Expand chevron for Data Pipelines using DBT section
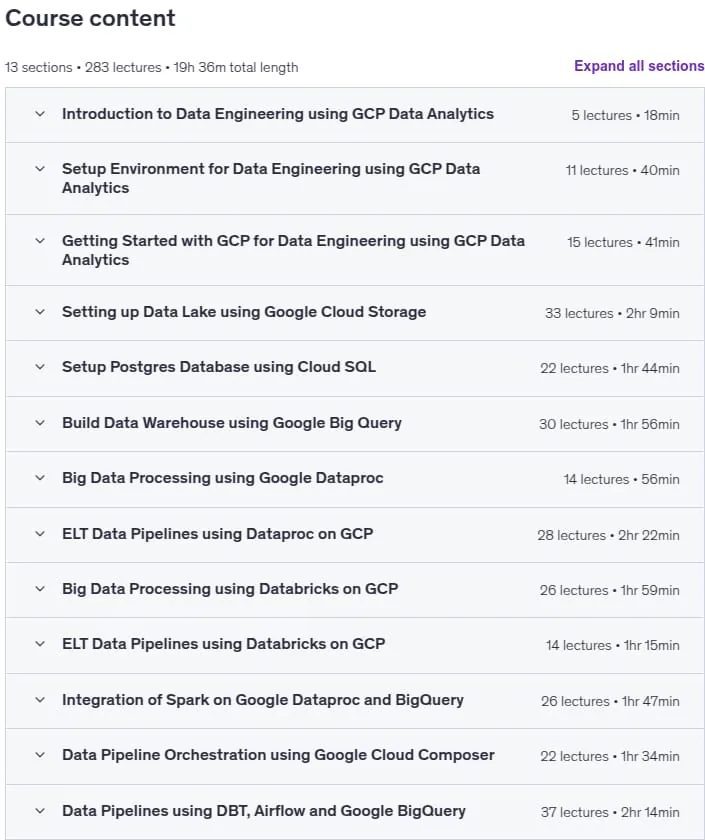 click(x=40, y=811)
